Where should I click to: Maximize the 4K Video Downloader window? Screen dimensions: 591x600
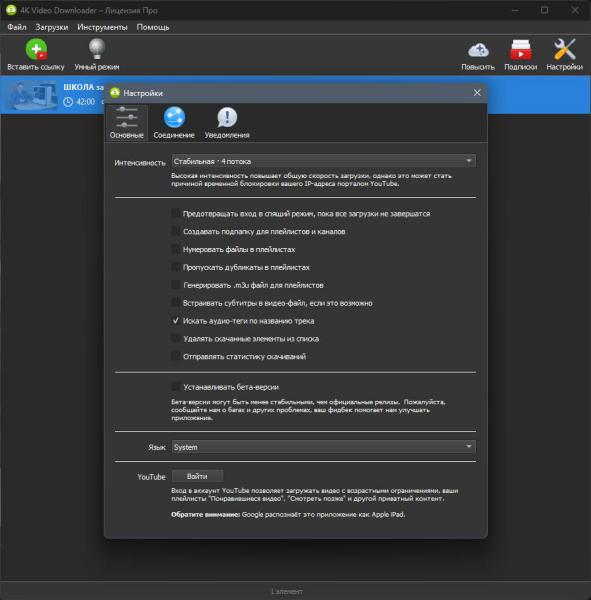[544, 10]
